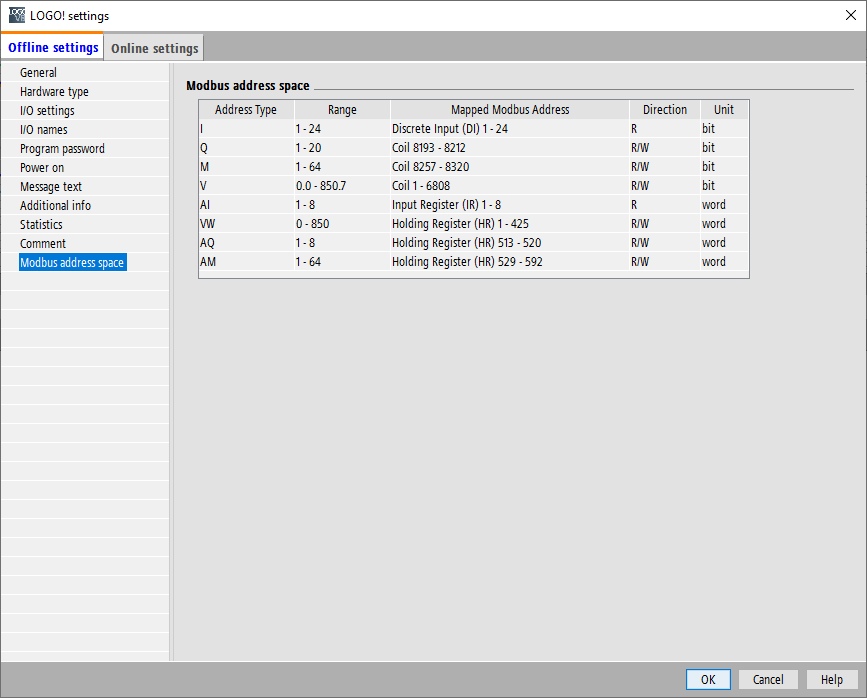Select the Comment entry
Image resolution: width=867 pixels, height=698 pixels.
[43, 243]
